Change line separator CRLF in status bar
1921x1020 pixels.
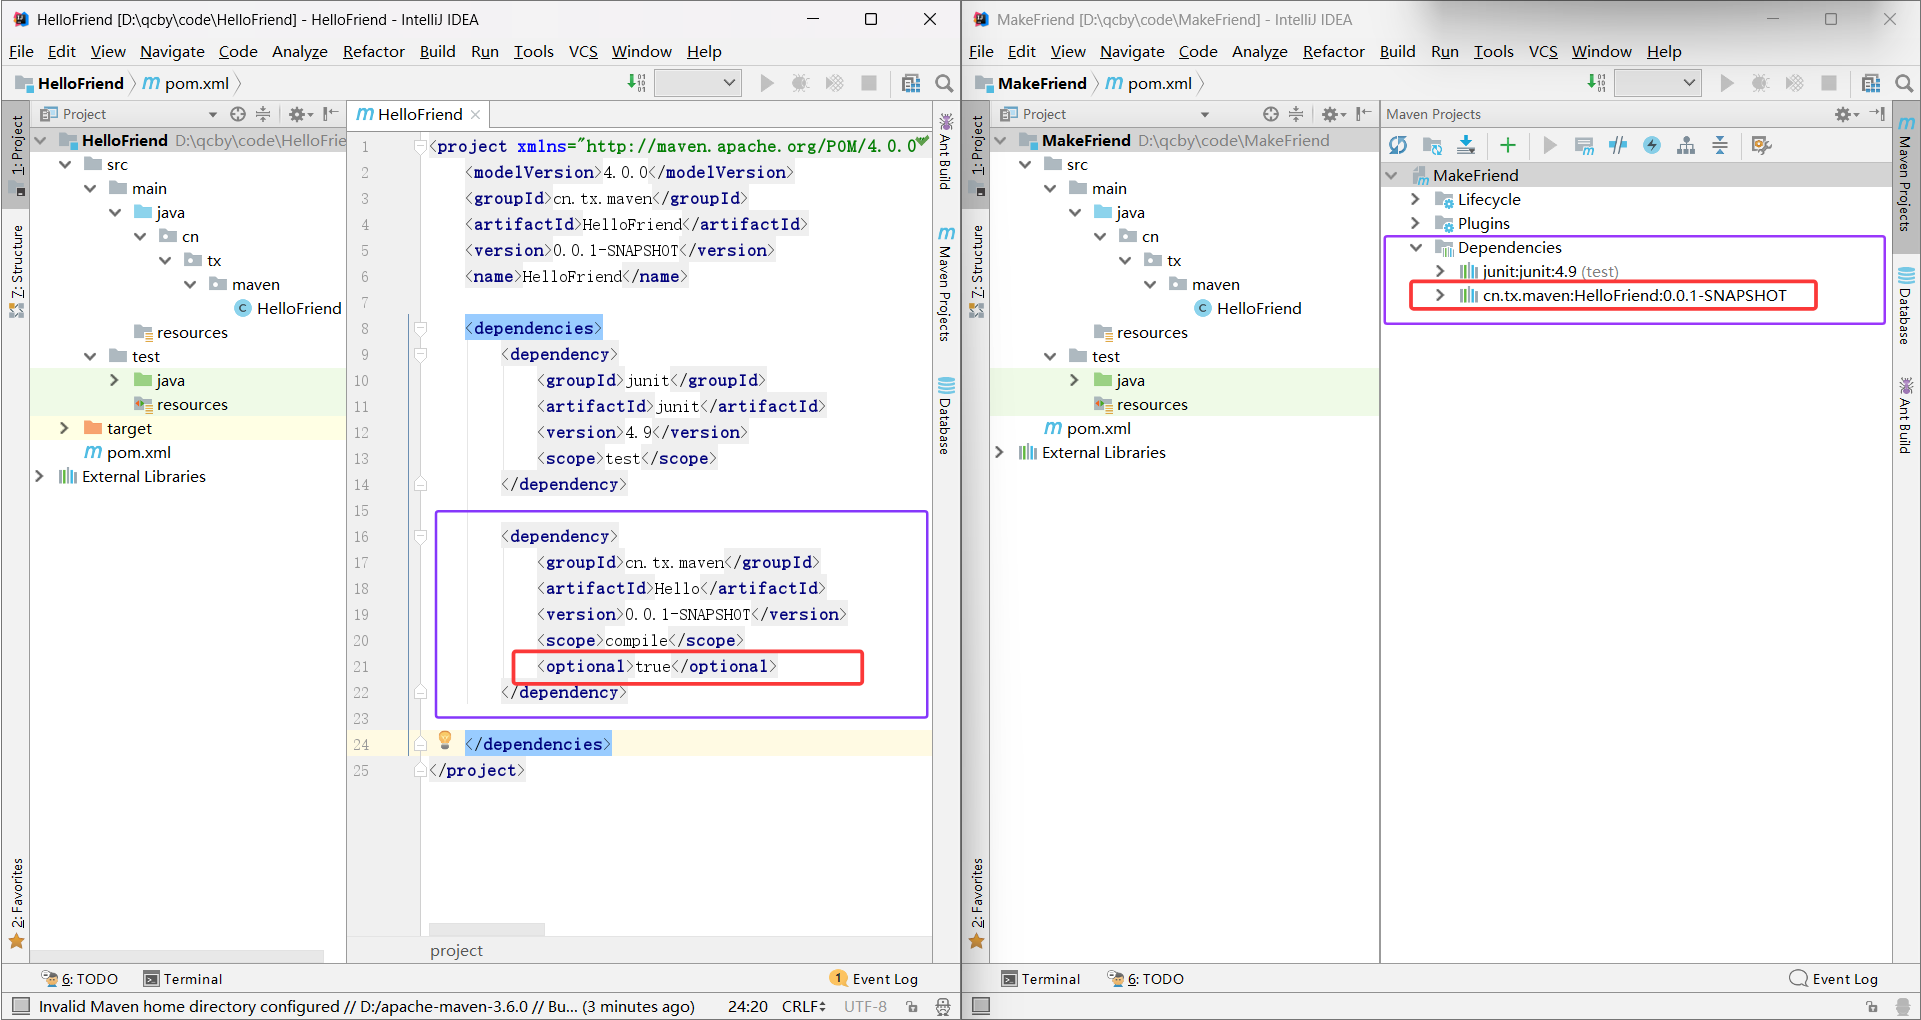point(804,1006)
